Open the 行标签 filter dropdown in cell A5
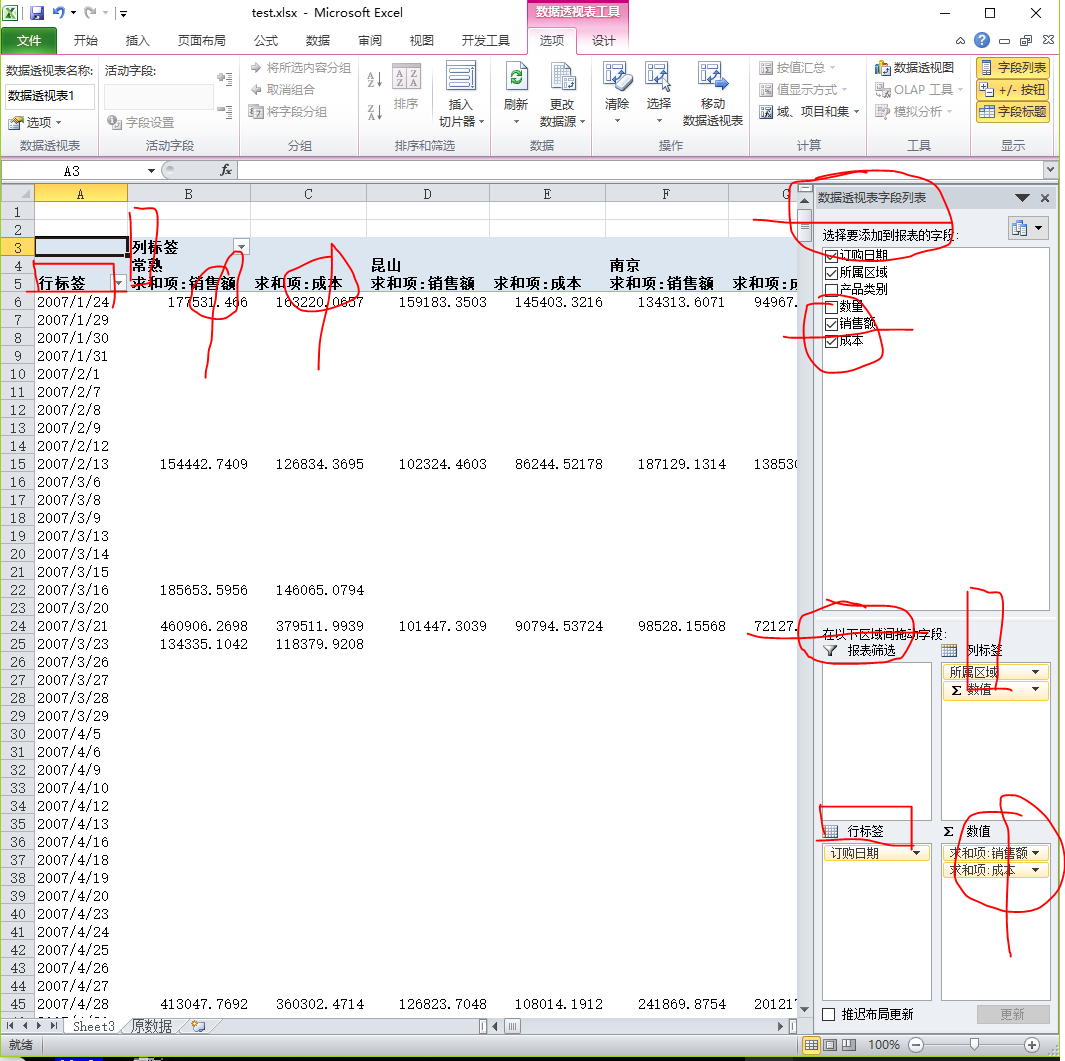Viewport: 1065px width, 1061px height. (118, 283)
